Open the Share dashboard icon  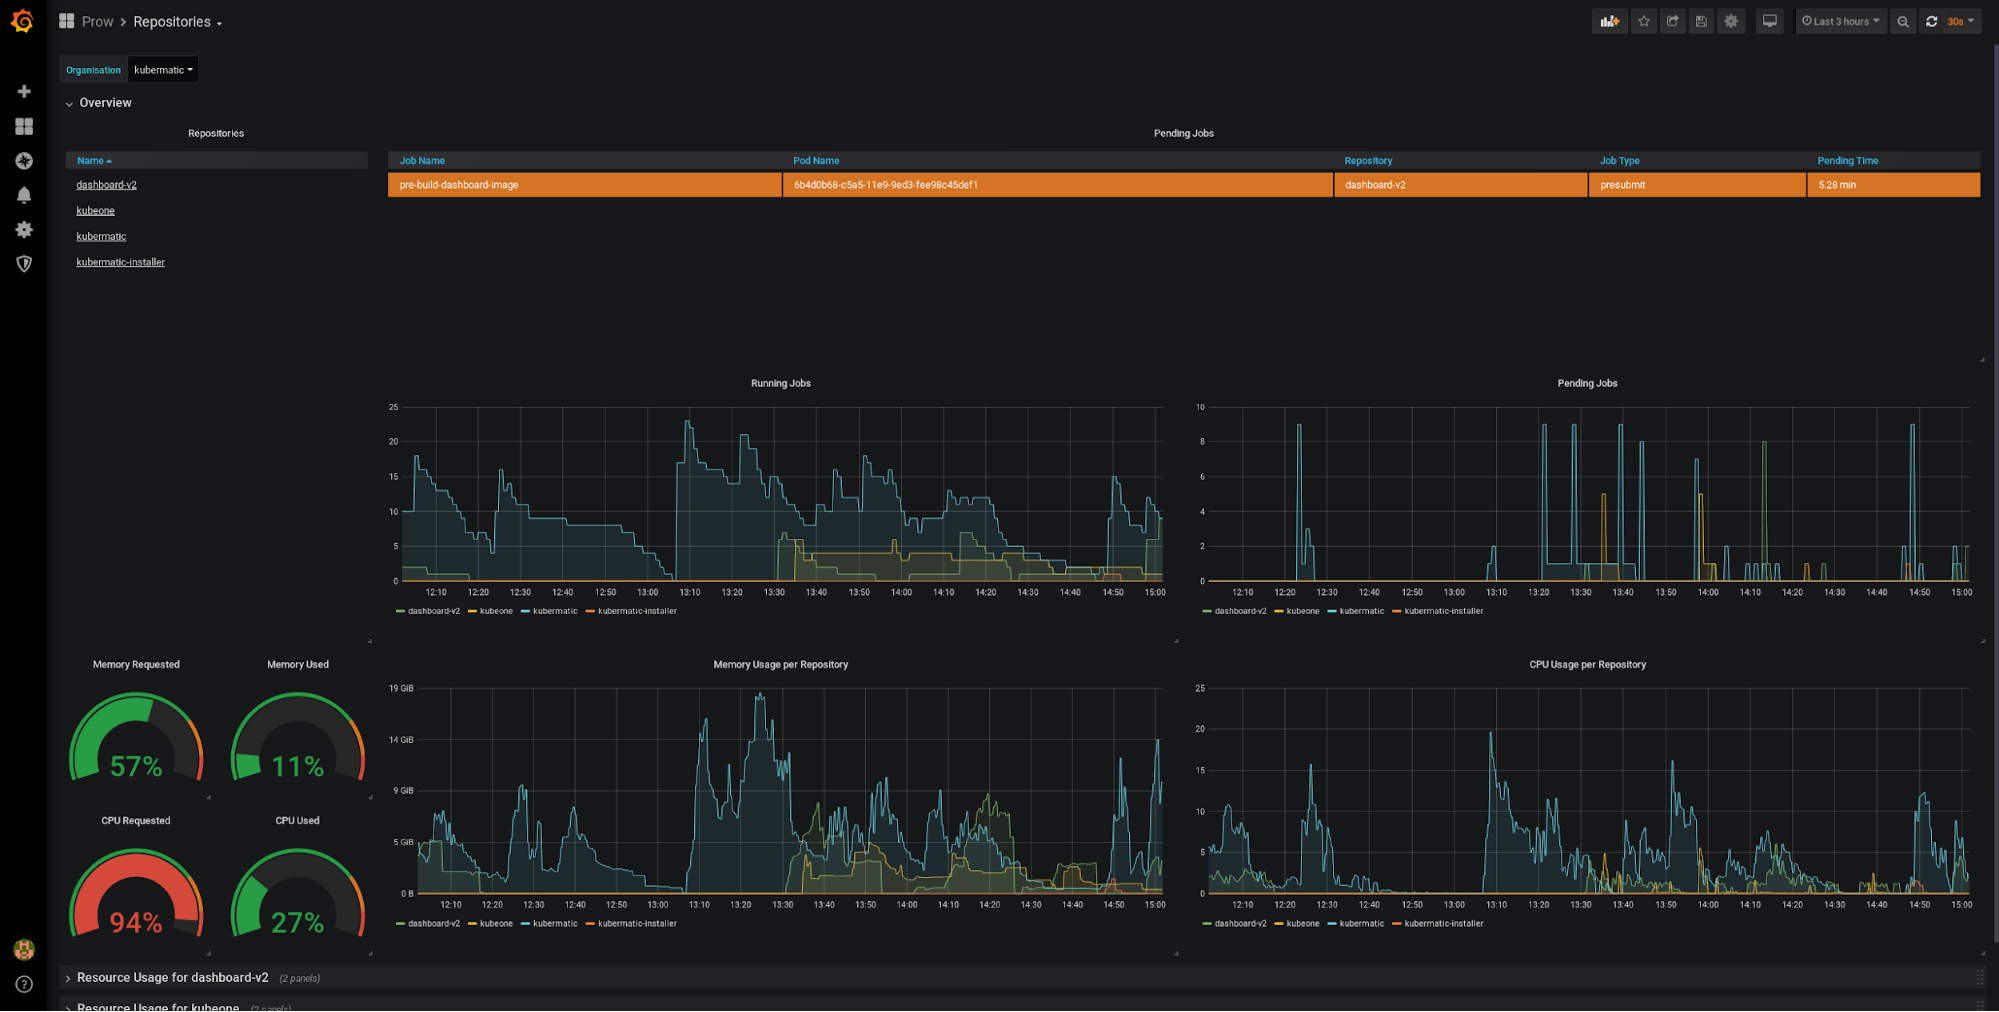click(1672, 20)
